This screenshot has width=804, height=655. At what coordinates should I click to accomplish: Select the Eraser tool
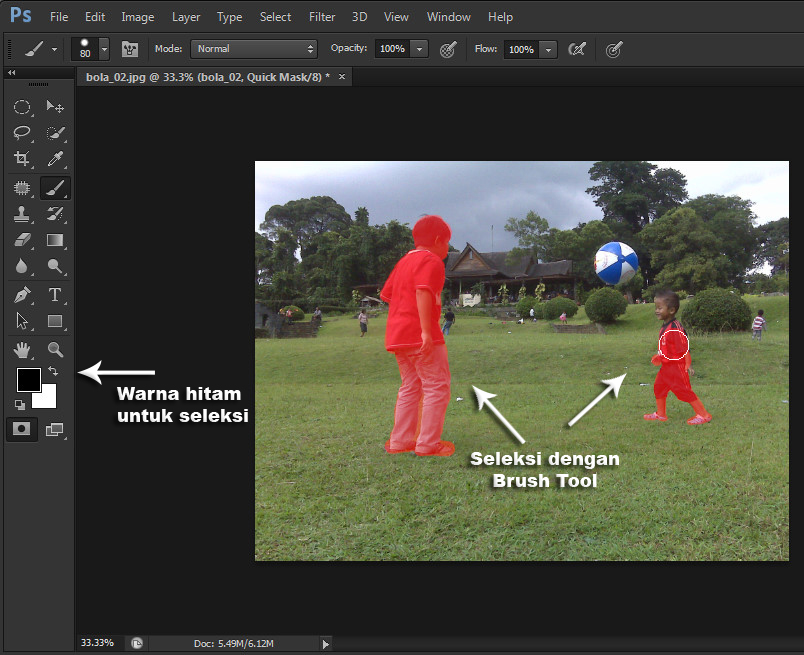pos(22,240)
